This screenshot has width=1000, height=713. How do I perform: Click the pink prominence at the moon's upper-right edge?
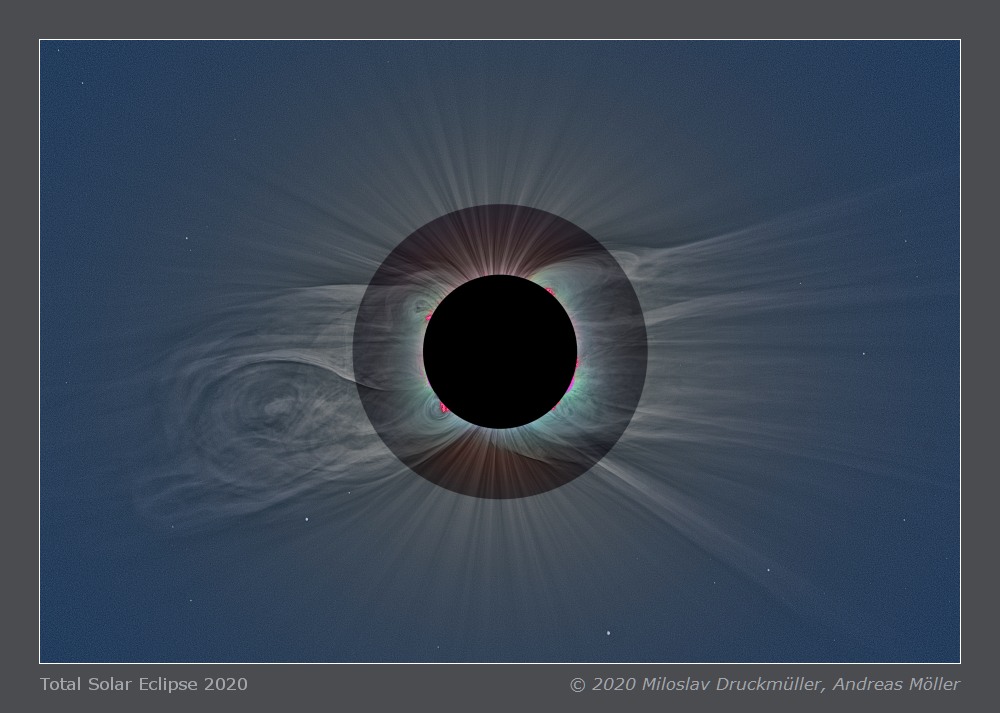[549, 292]
